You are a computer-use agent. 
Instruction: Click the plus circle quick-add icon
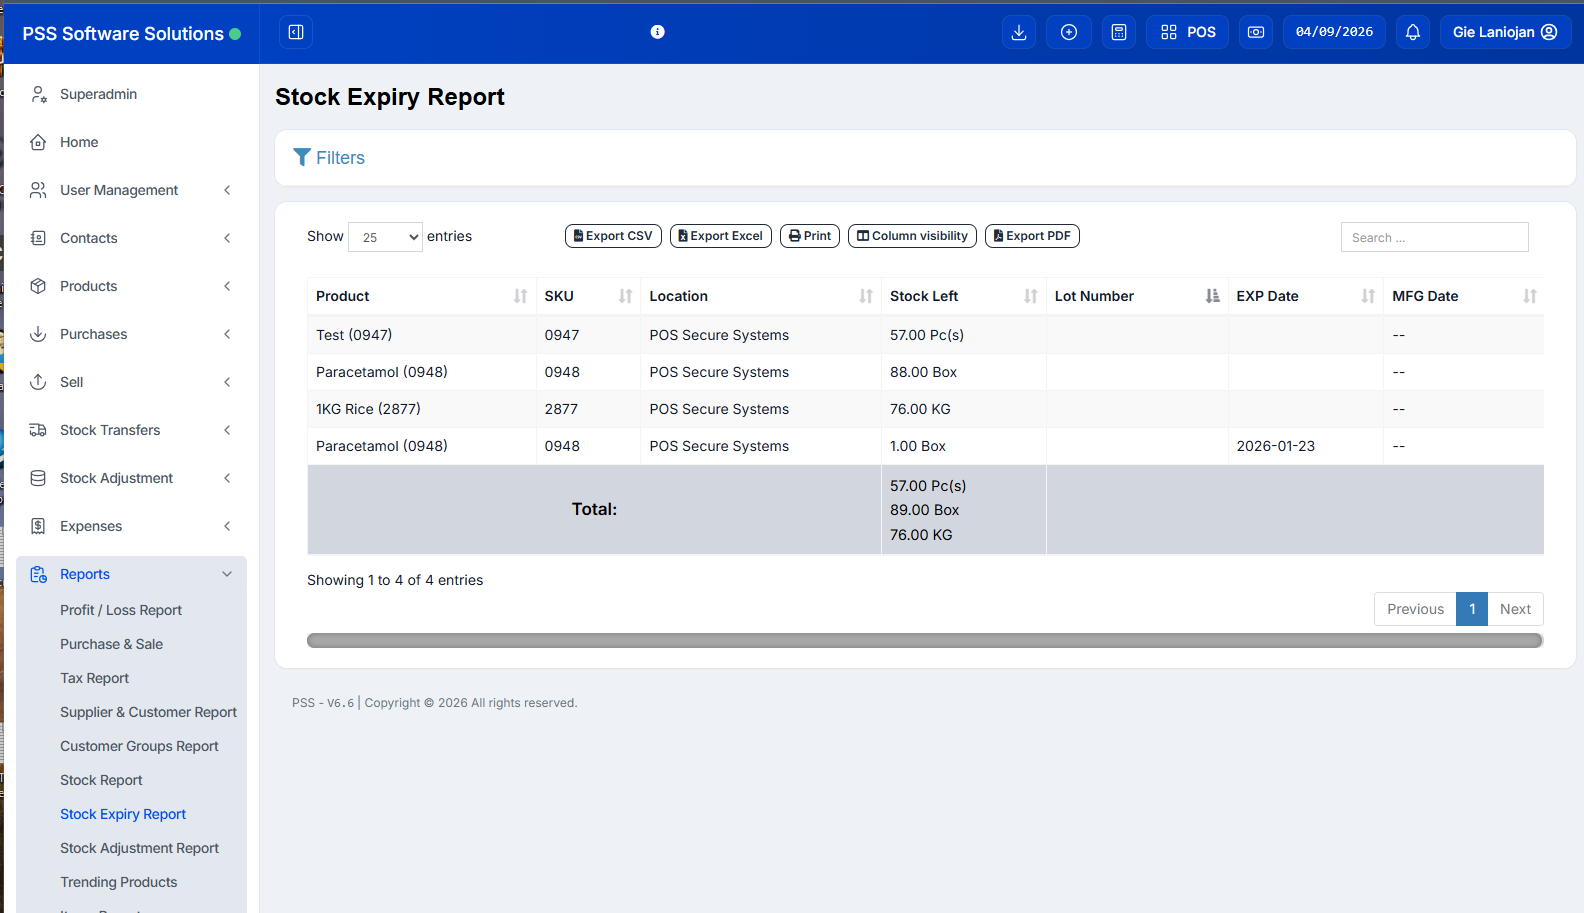[1068, 32]
